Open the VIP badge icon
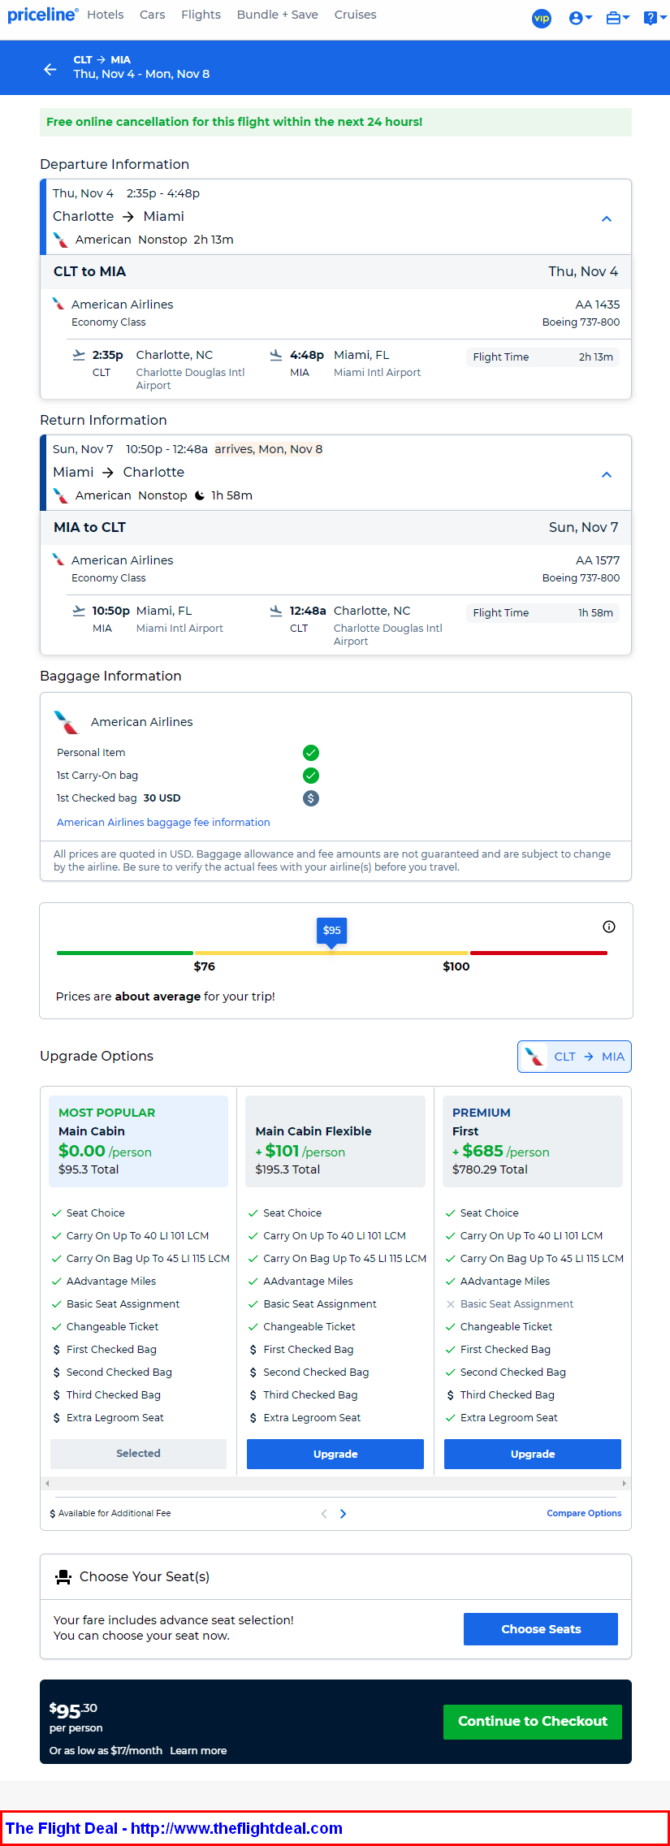670x1846 pixels. point(541,18)
